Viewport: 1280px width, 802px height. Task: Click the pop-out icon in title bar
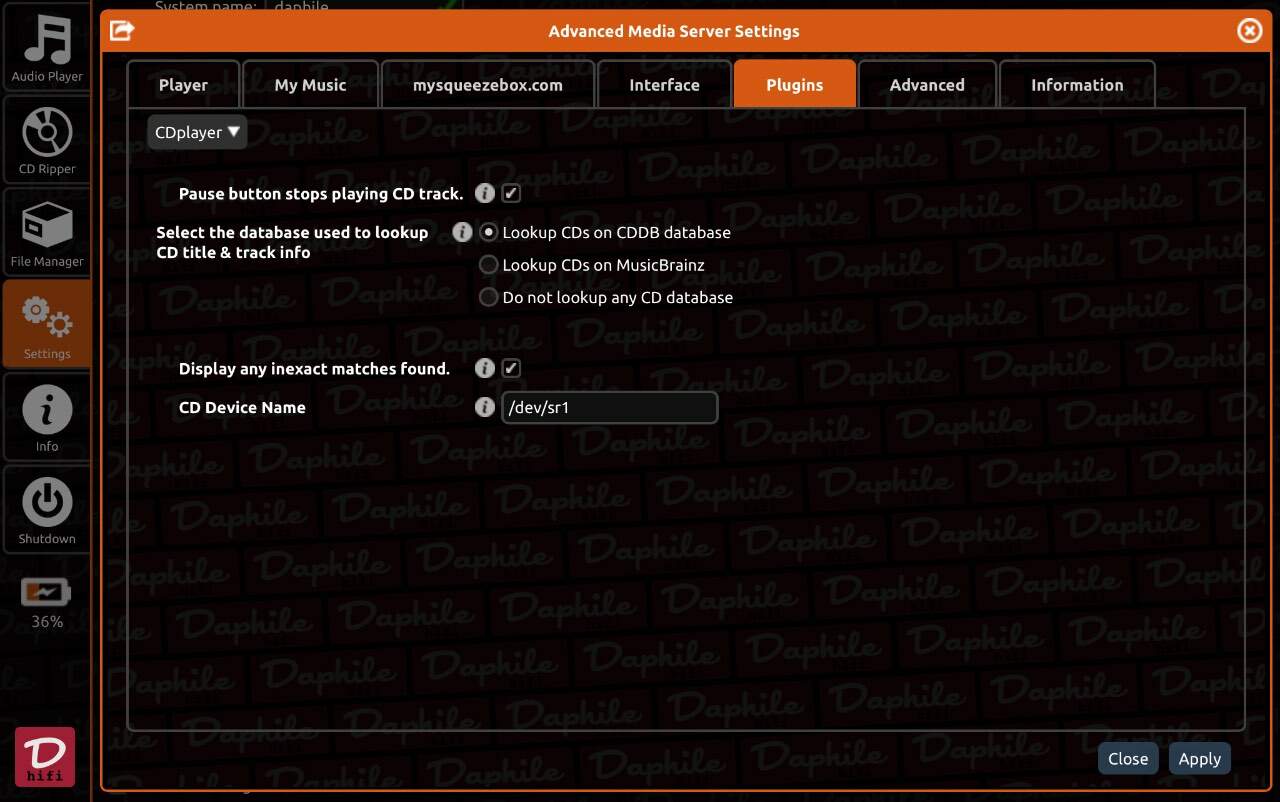122,31
